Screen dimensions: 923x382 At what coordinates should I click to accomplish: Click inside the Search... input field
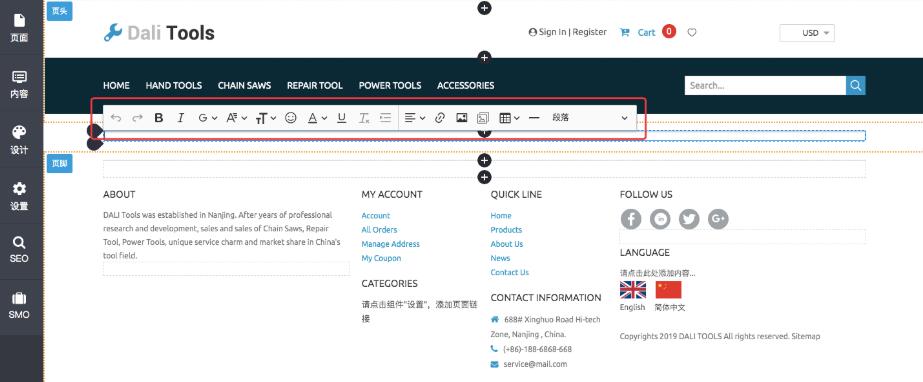765,85
